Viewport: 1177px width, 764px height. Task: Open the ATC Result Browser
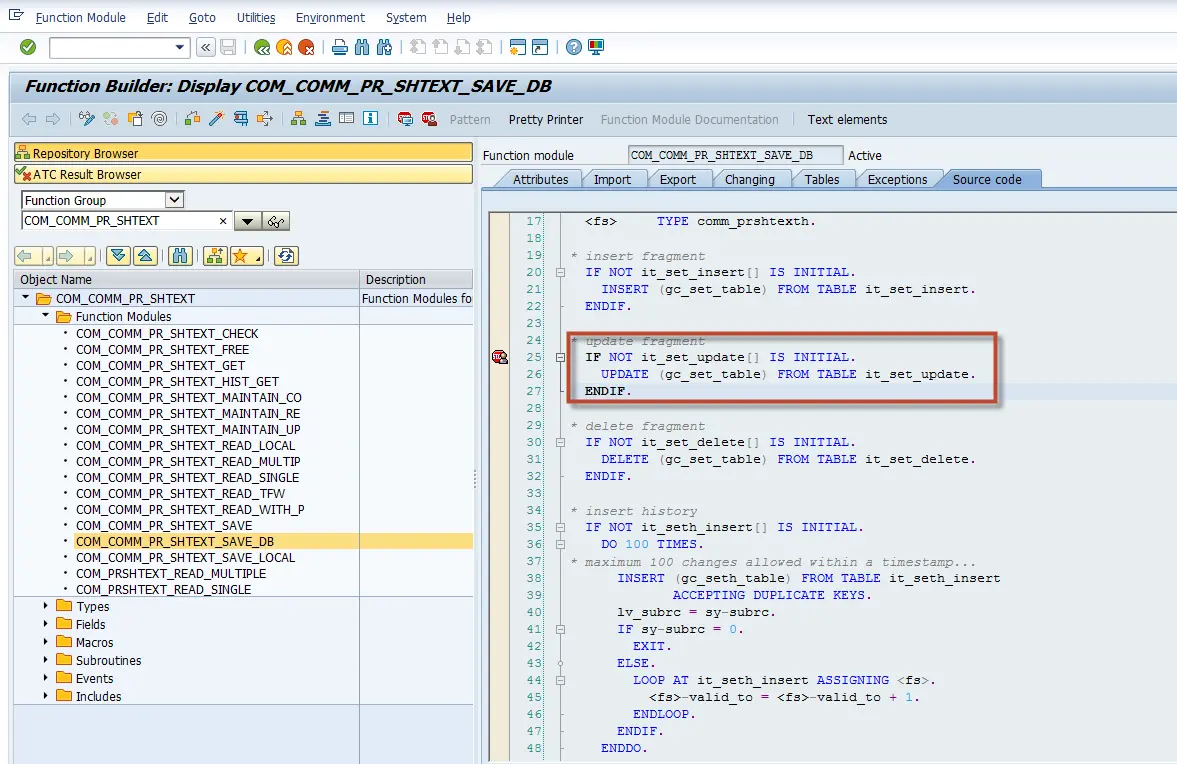pyautogui.click(x=87, y=174)
